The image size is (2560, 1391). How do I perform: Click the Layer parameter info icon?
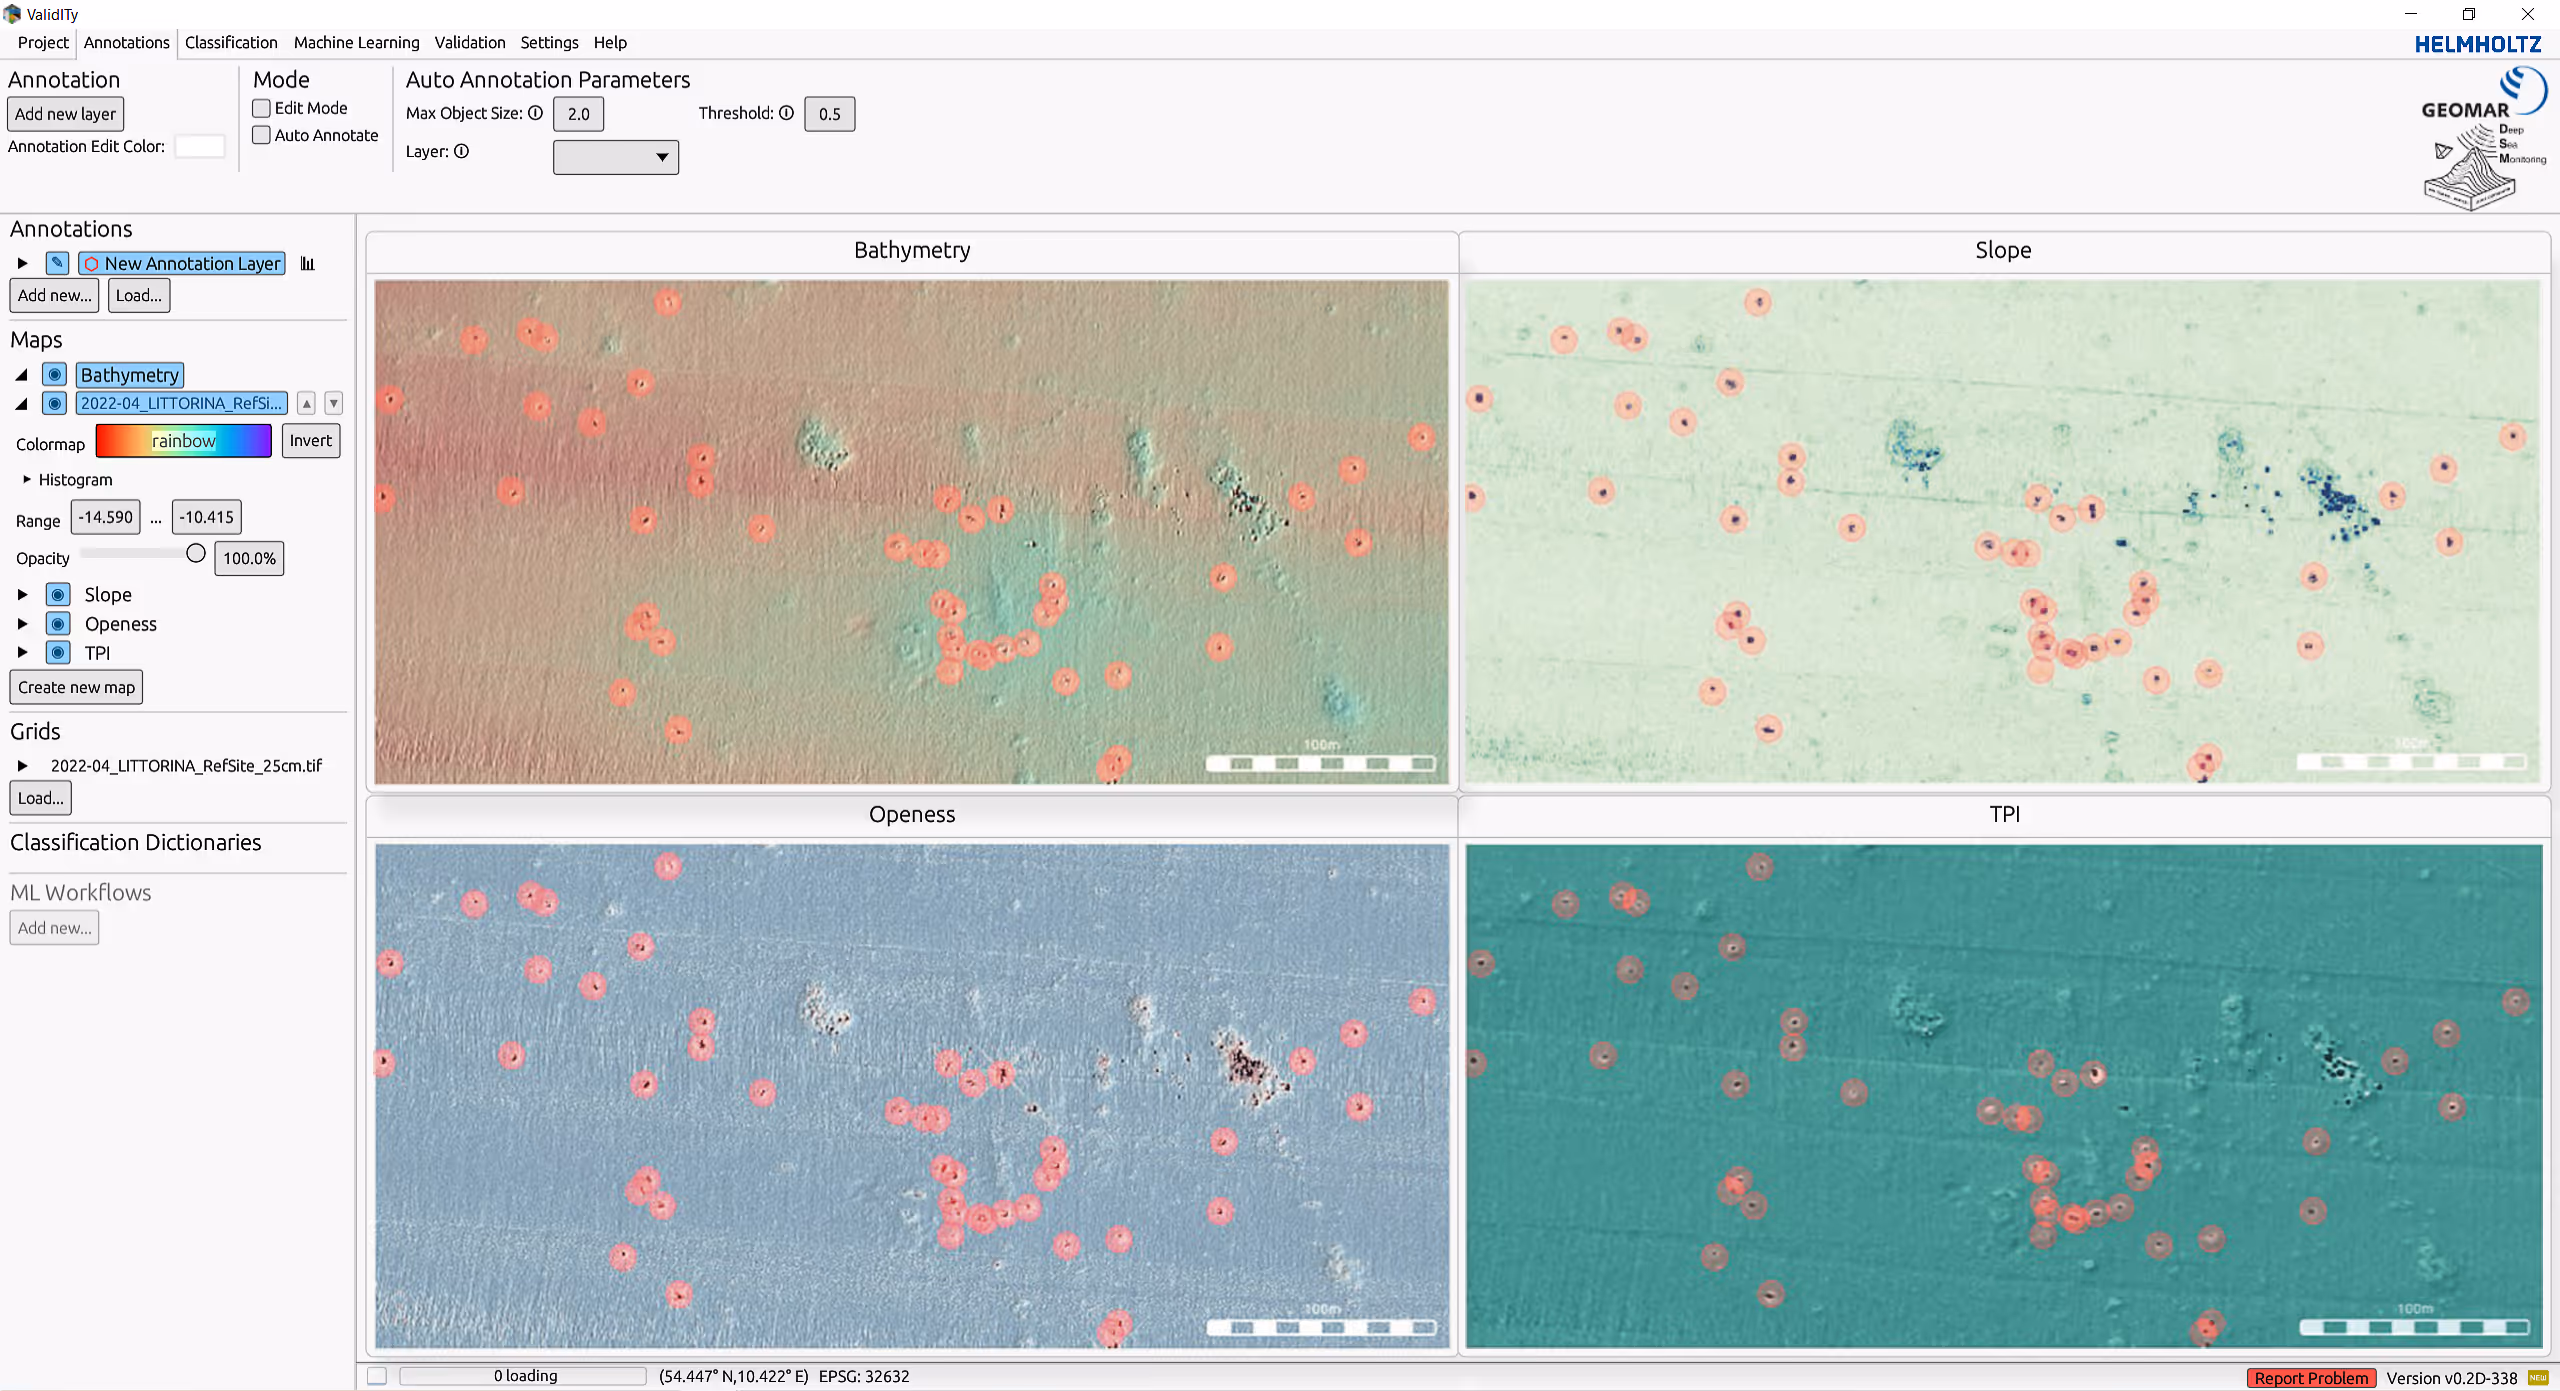(461, 151)
